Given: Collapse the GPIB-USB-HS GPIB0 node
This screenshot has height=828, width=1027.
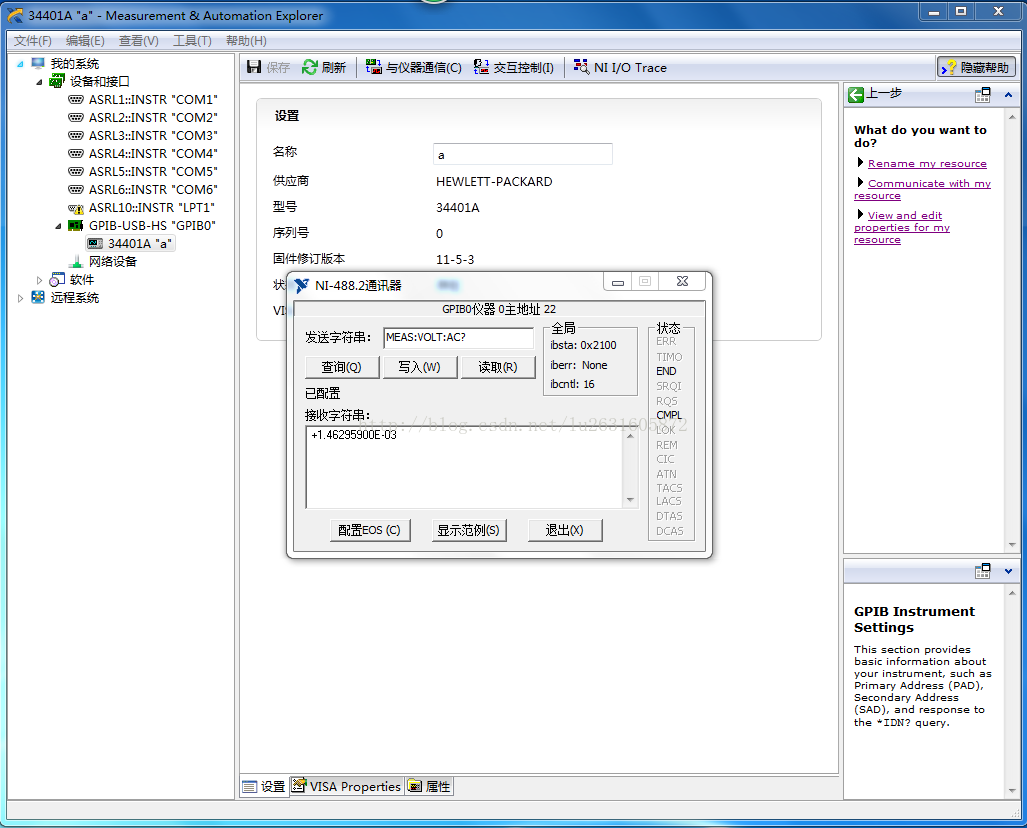Looking at the screenshot, I should click(x=58, y=226).
